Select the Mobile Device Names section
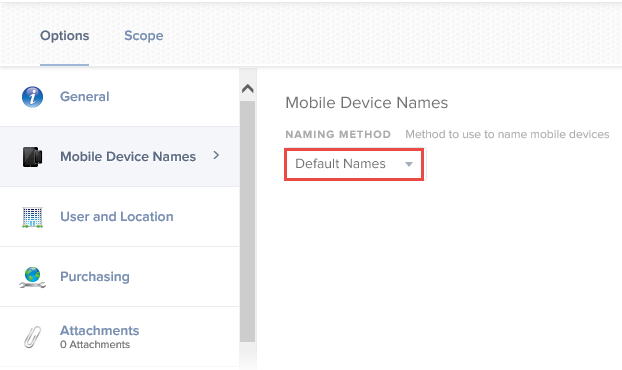Viewport: 622px width, 370px height. 119,157
